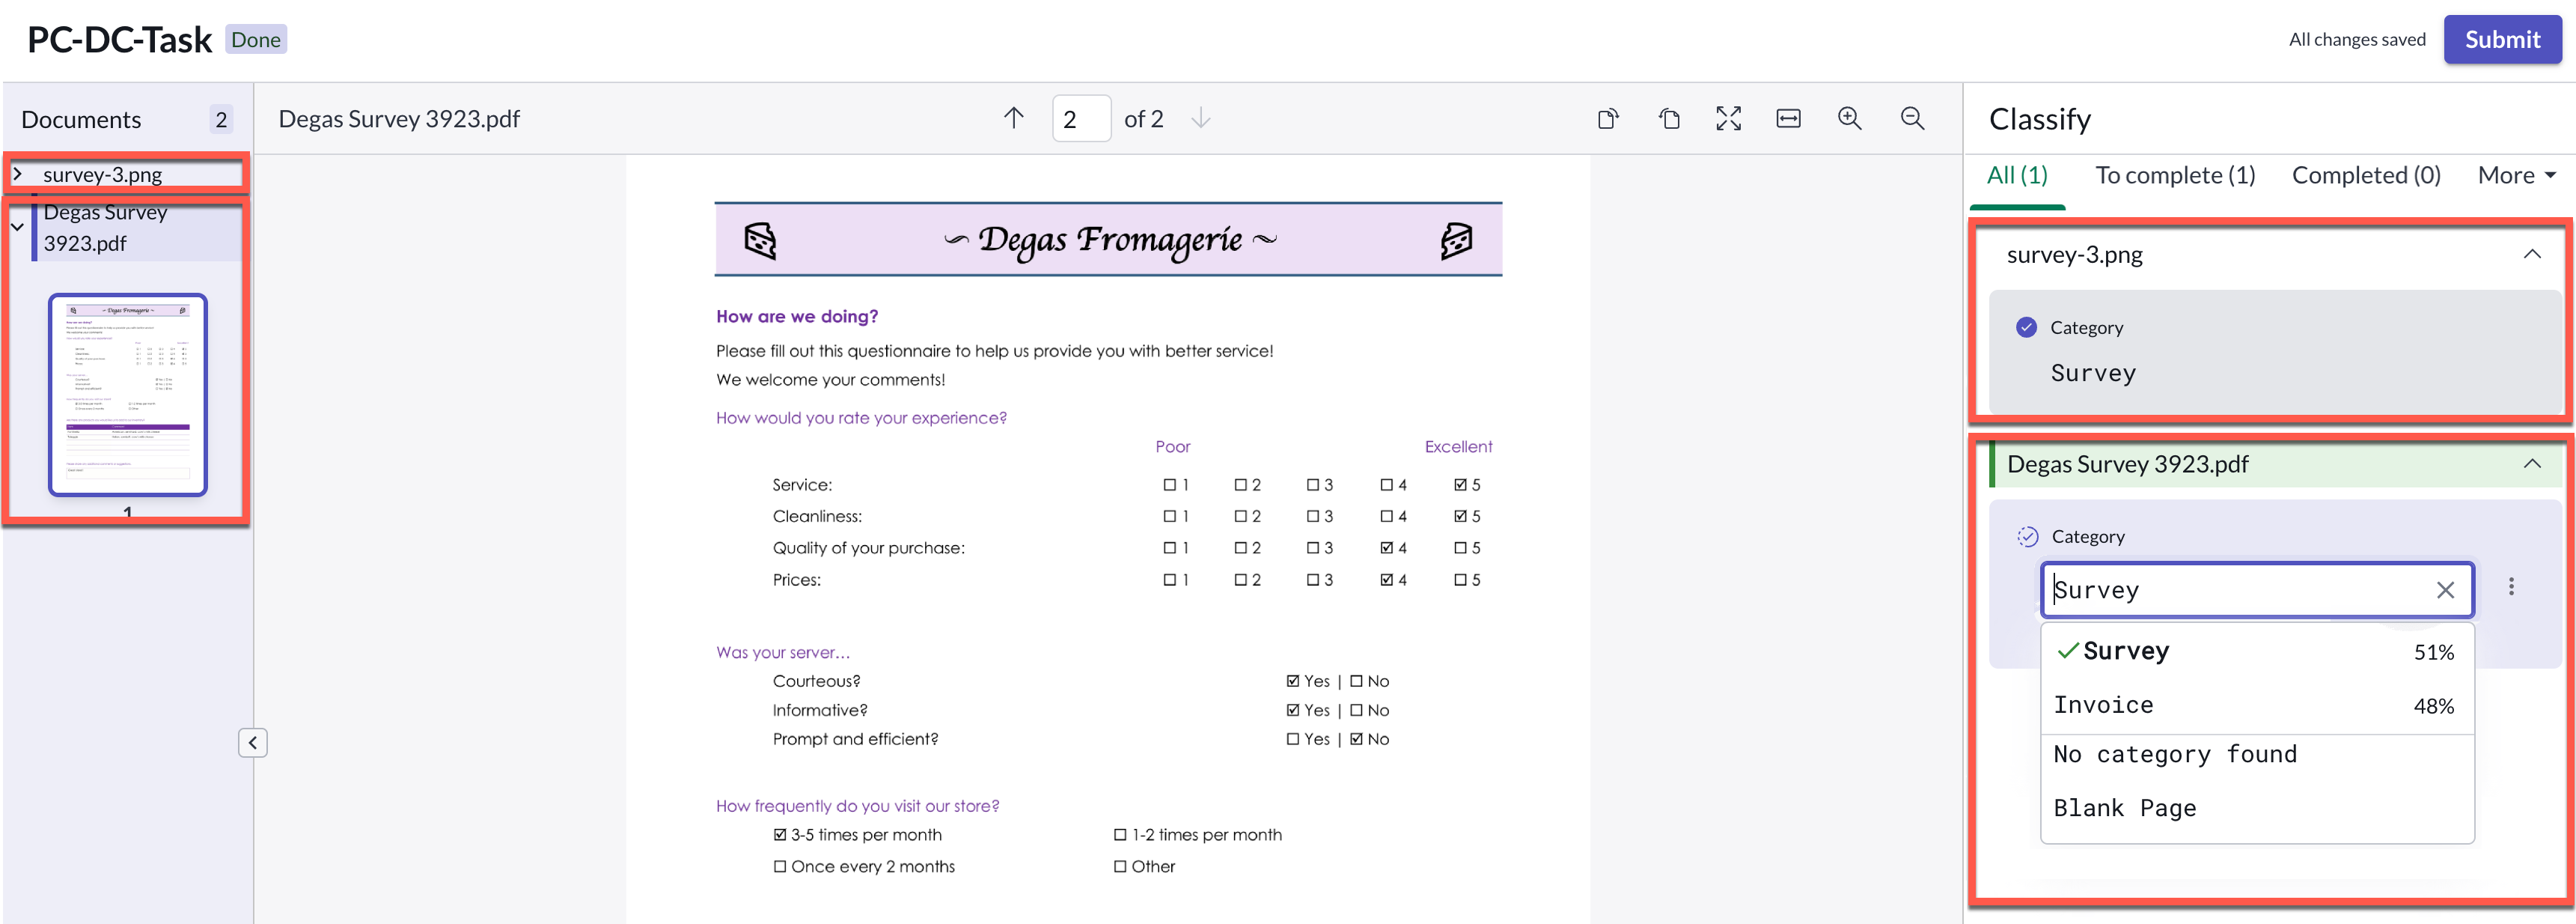Image resolution: width=2576 pixels, height=924 pixels.
Task: Switch to the All (1) tab
Action: point(2016,175)
